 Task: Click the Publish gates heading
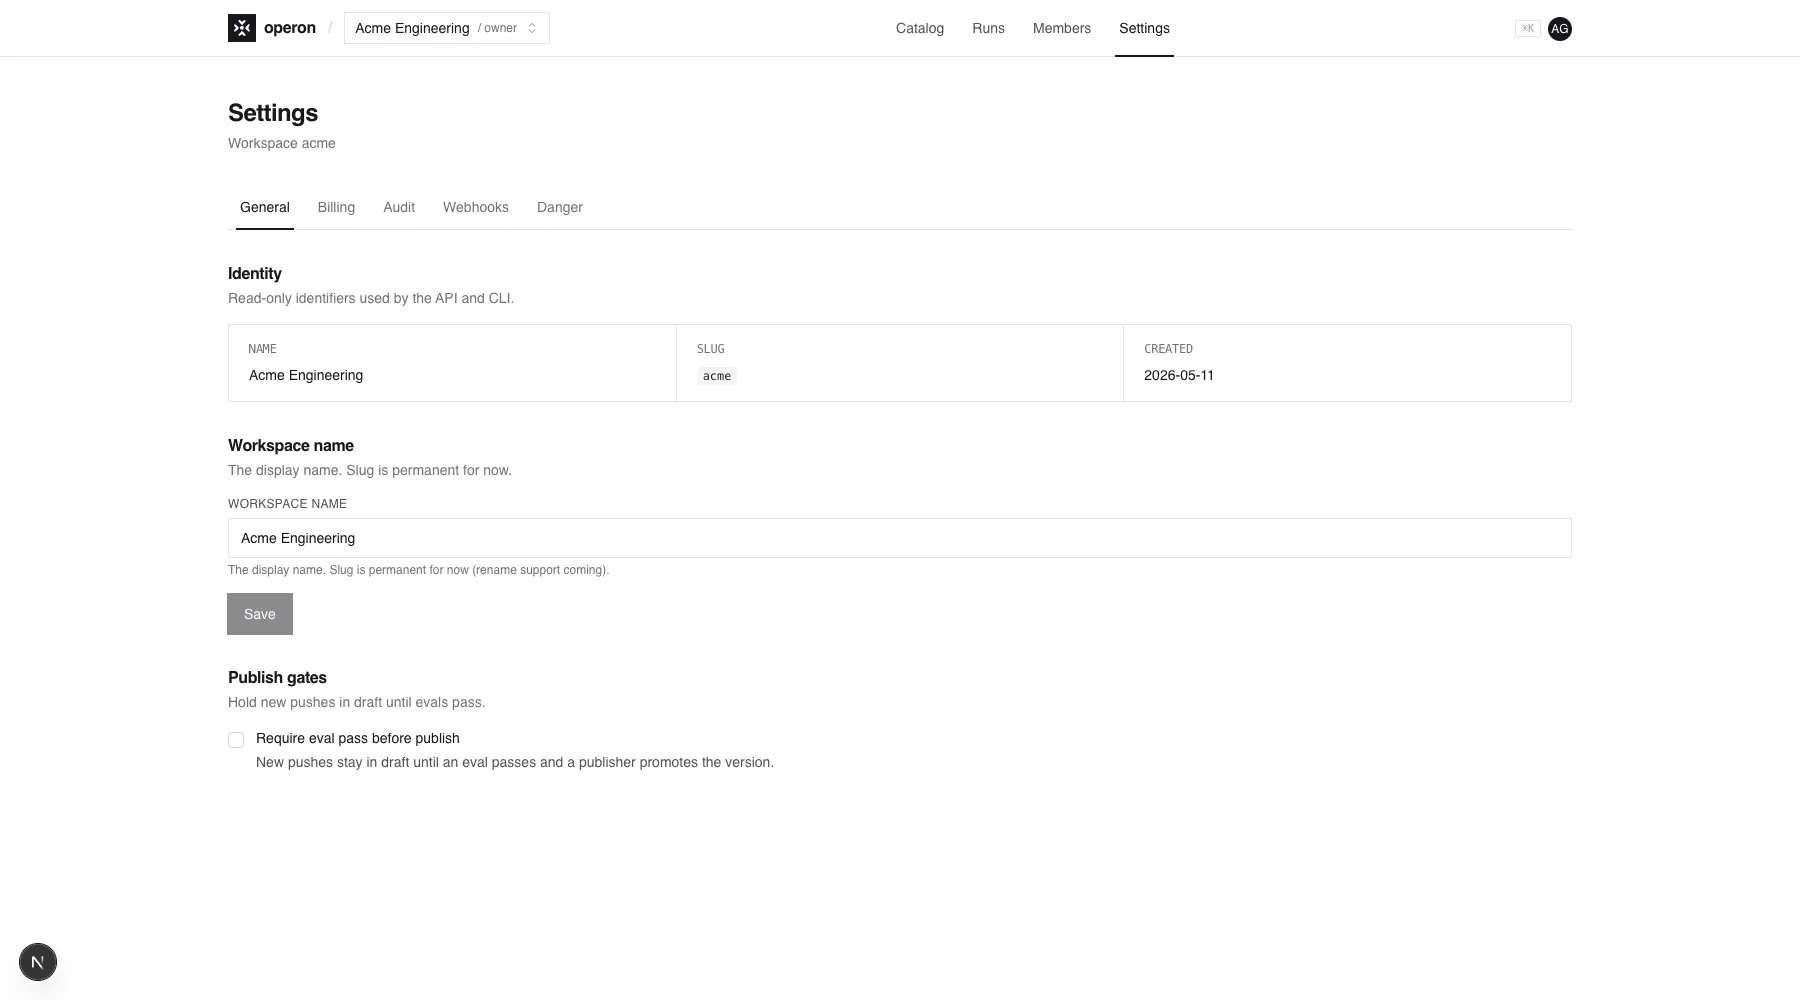coord(277,677)
